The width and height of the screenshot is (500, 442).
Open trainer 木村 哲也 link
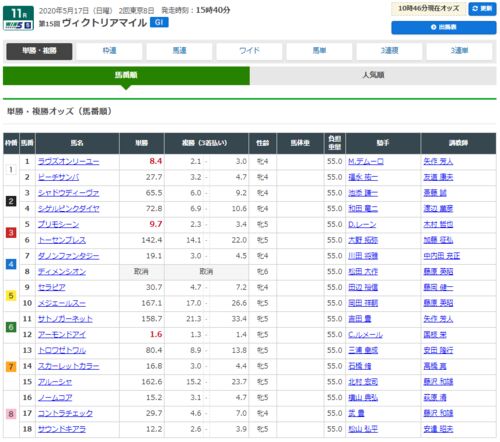[x=438, y=224]
